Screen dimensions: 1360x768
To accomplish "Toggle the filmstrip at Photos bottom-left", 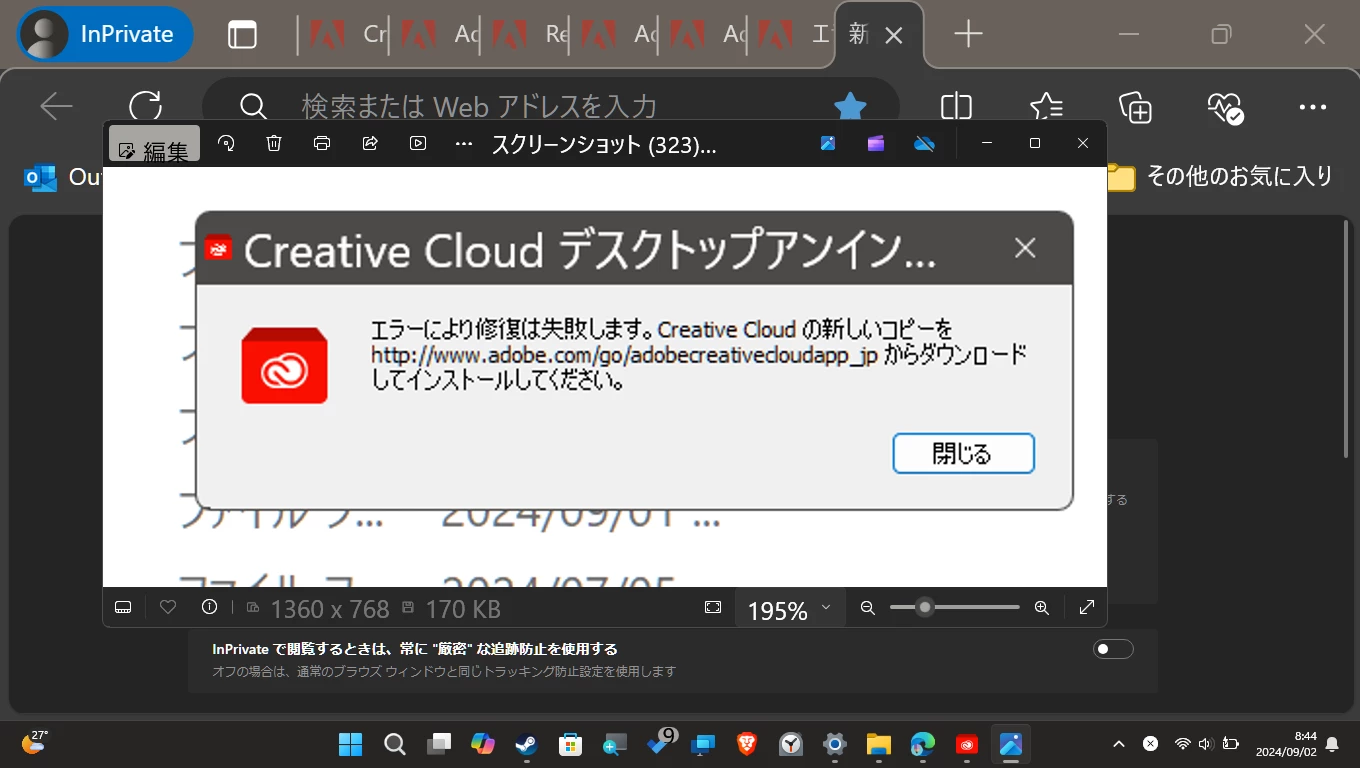I will (123, 607).
